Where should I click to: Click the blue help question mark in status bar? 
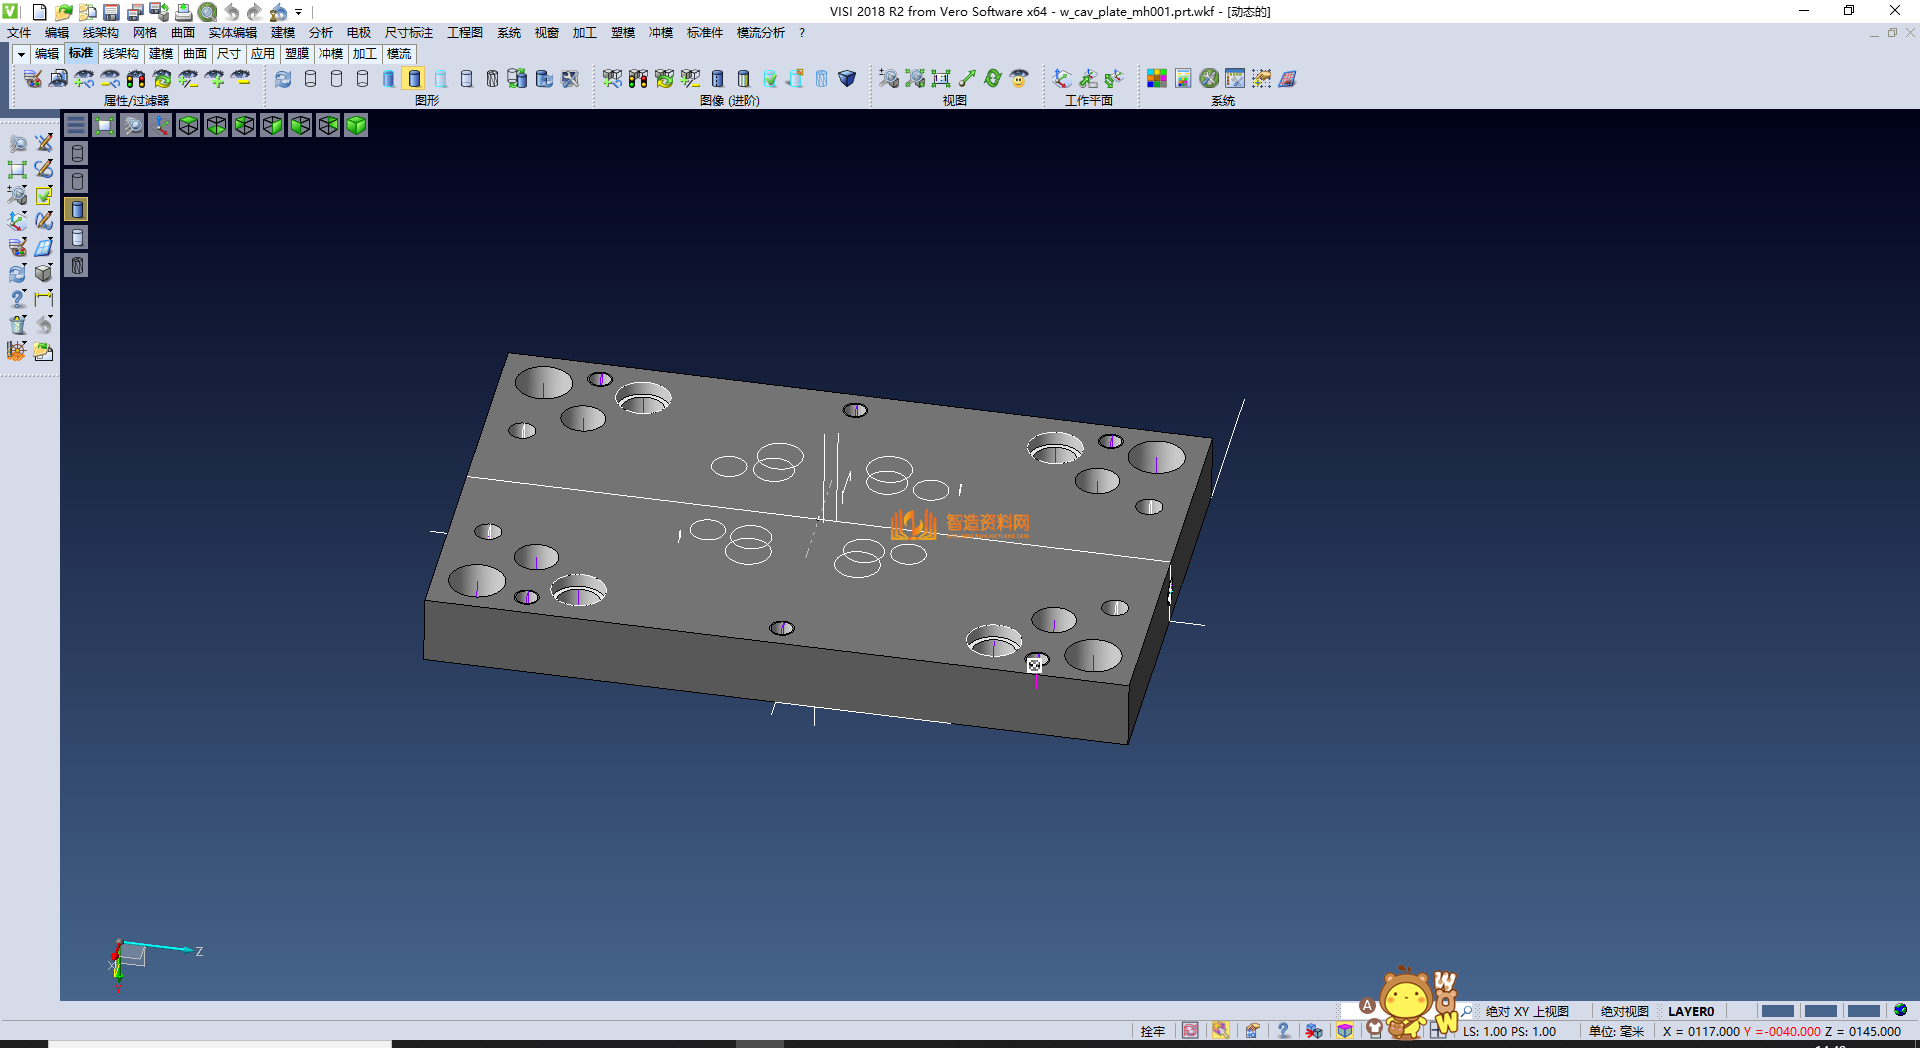click(1283, 1031)
